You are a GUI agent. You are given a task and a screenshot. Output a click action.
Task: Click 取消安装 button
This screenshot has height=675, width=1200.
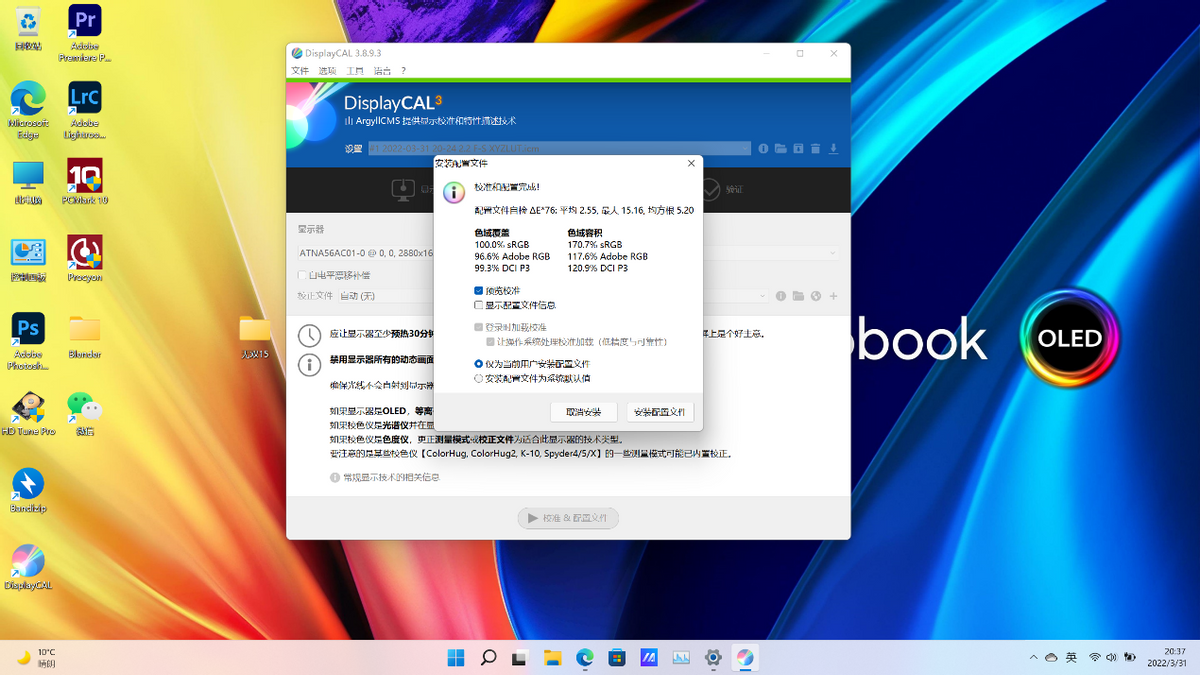[583, 412]
